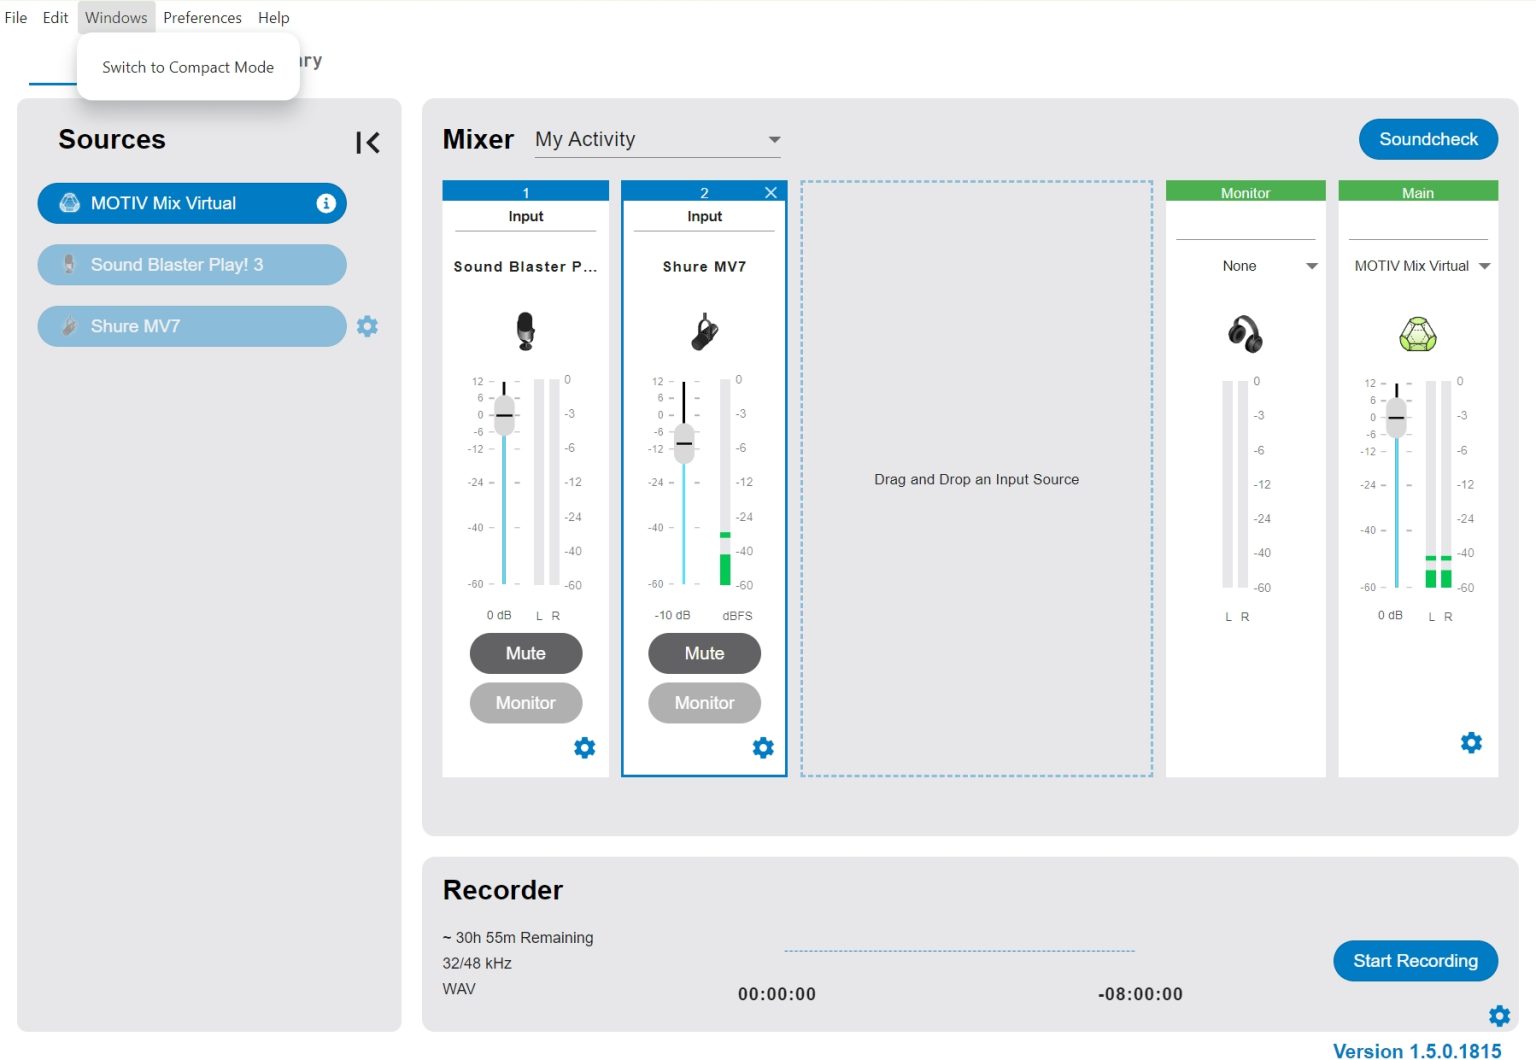
Task: Open the My Activity mixer dropdown
Action: [x=657, y=139]
